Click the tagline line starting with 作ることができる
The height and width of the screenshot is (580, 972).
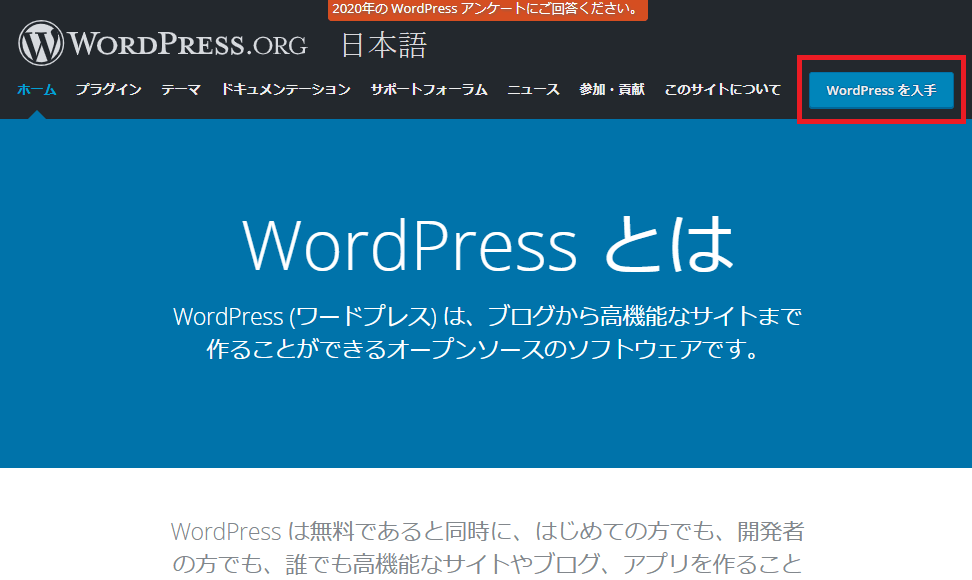click(x=486, y=350)
